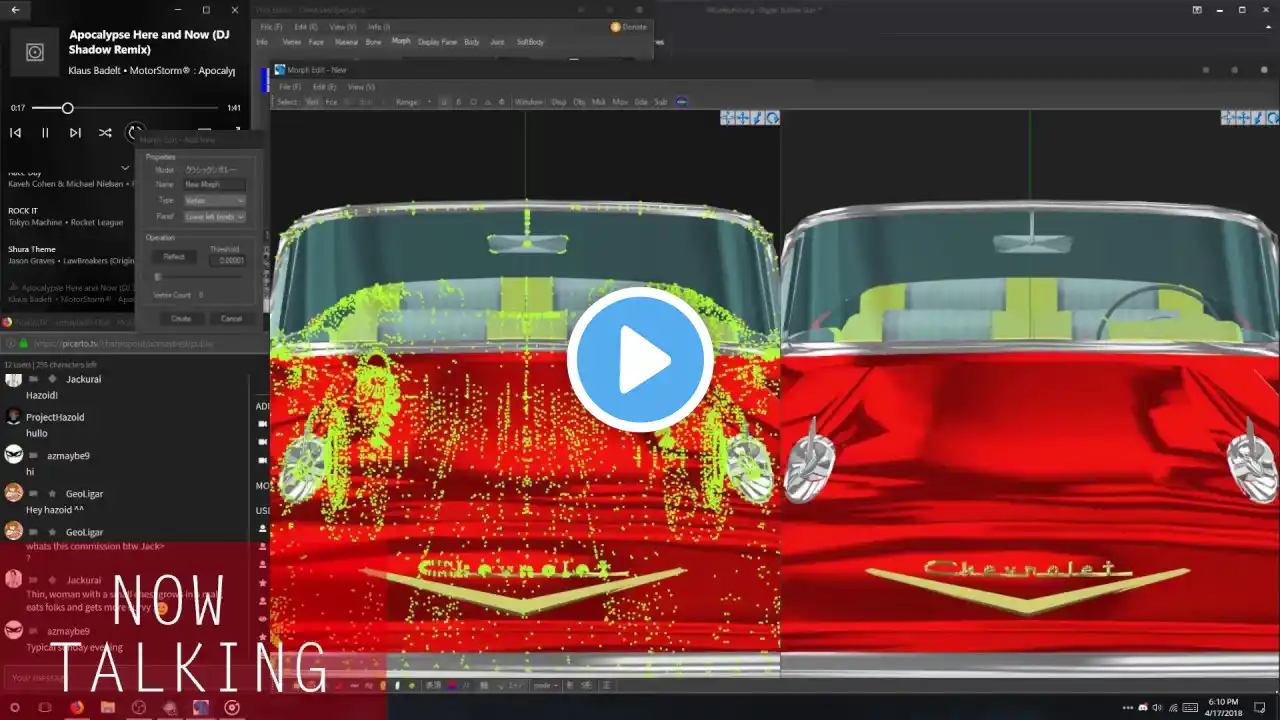
Task: Click the rainbow circle toolbar icon
Action: point(682,102)
